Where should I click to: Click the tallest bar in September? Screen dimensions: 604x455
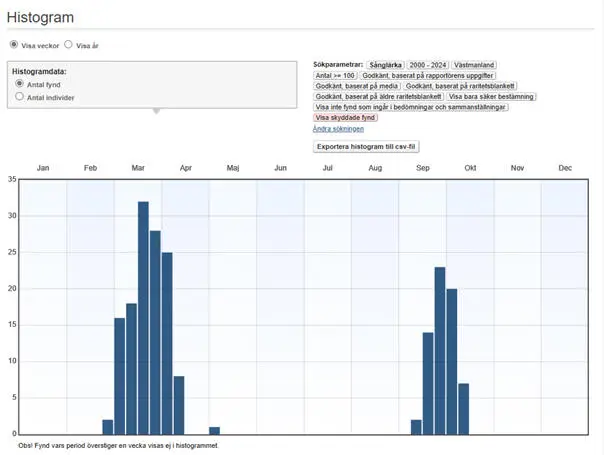(439, 350)
